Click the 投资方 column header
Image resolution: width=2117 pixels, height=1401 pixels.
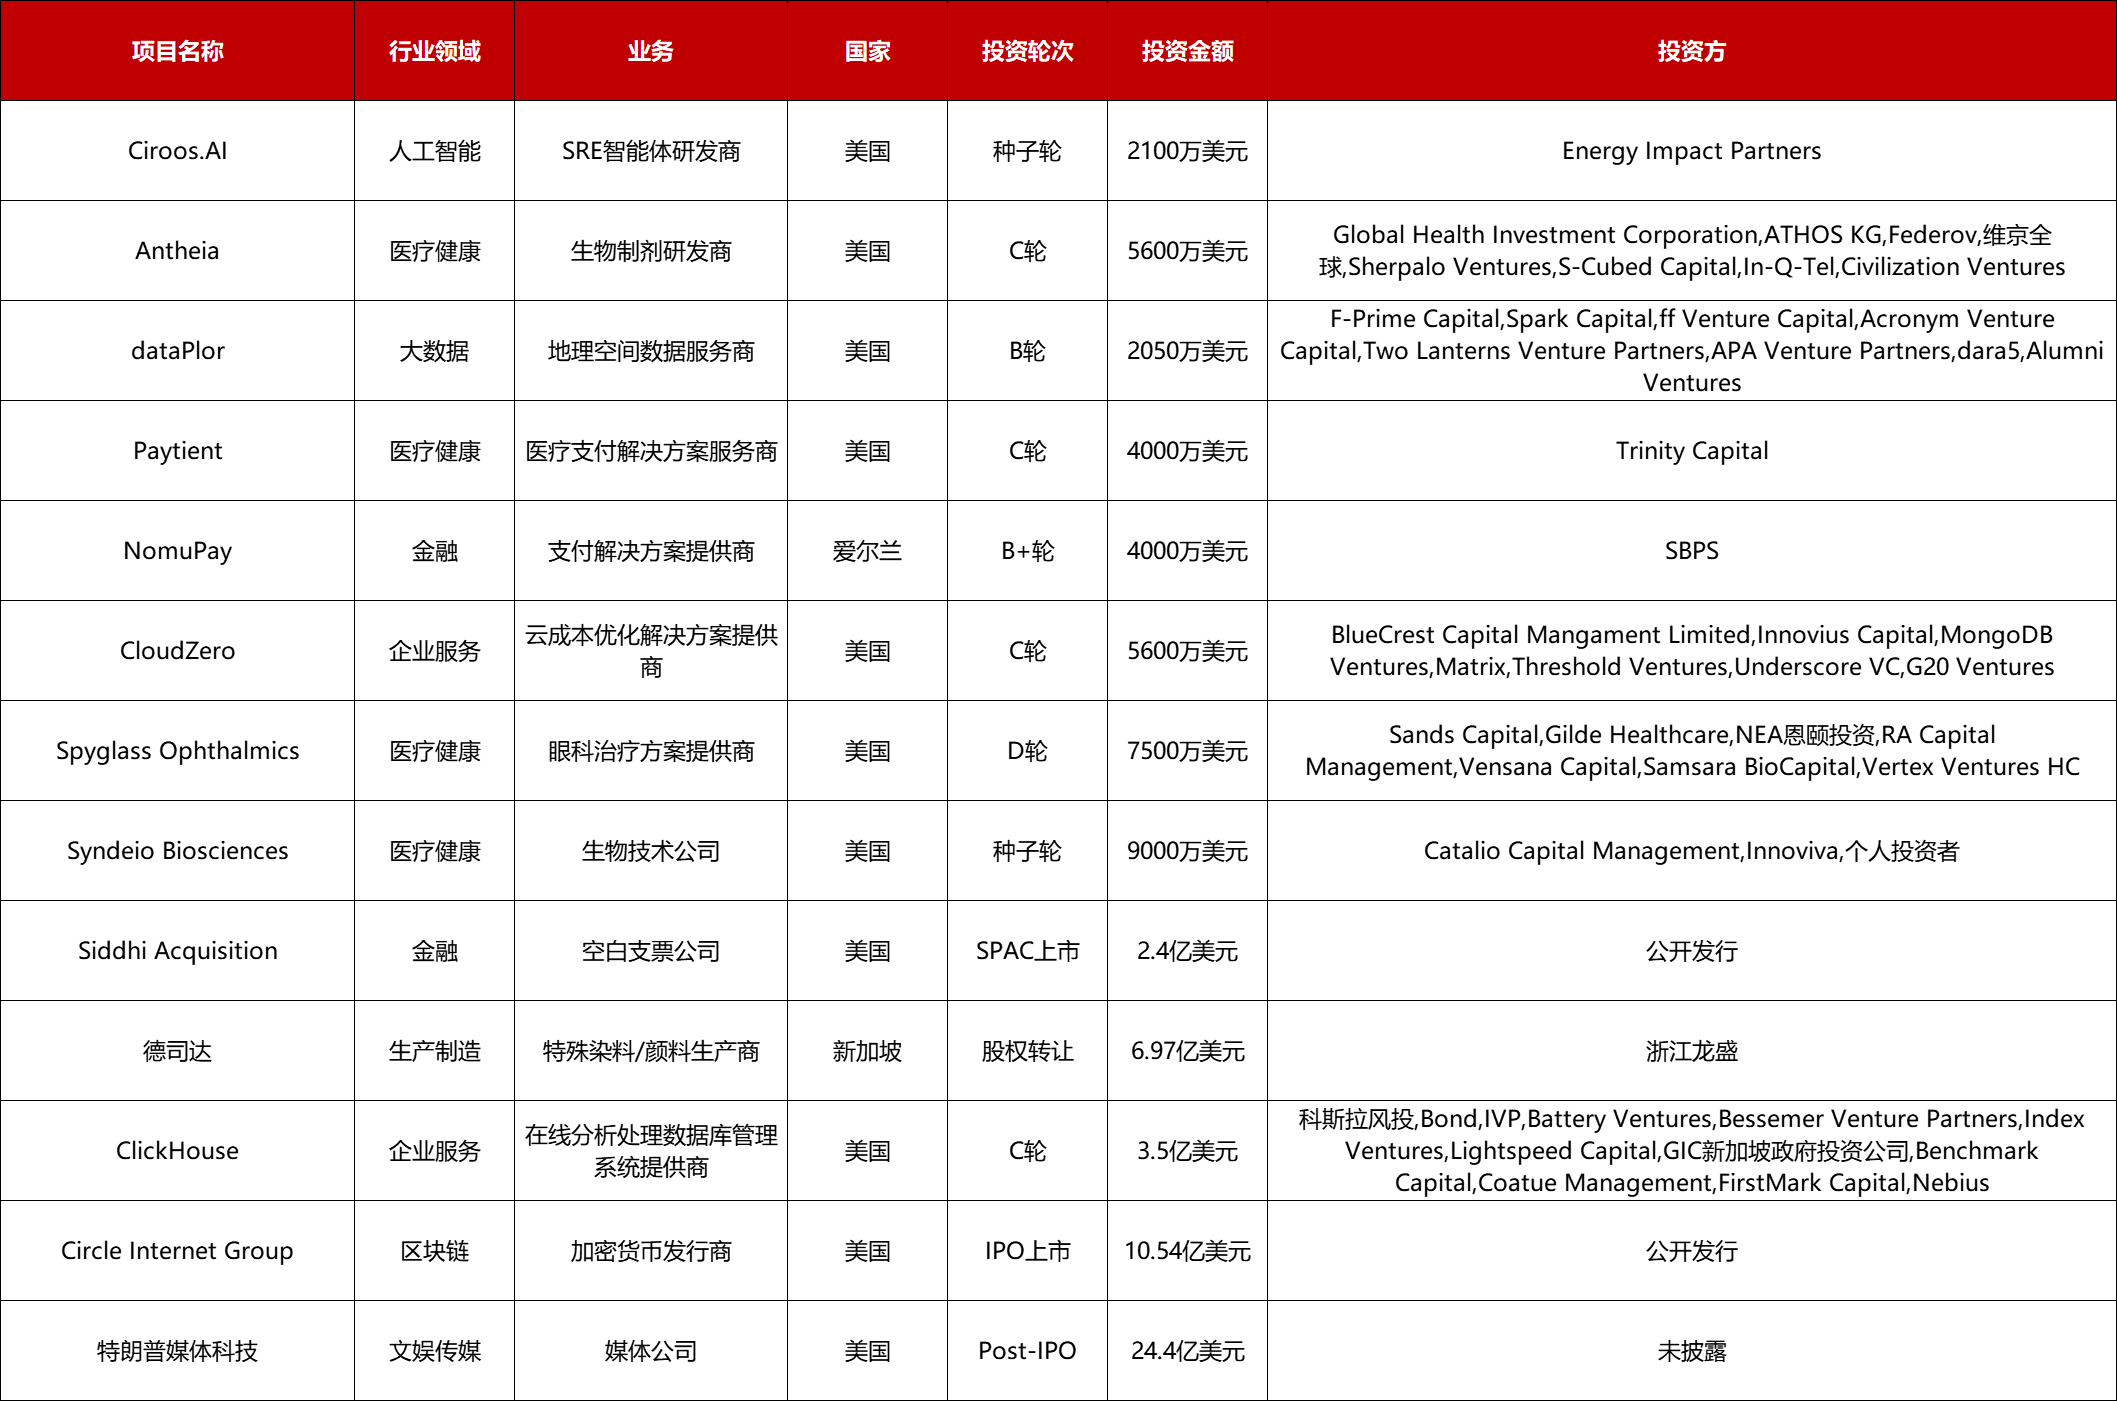click(1692, 51)
